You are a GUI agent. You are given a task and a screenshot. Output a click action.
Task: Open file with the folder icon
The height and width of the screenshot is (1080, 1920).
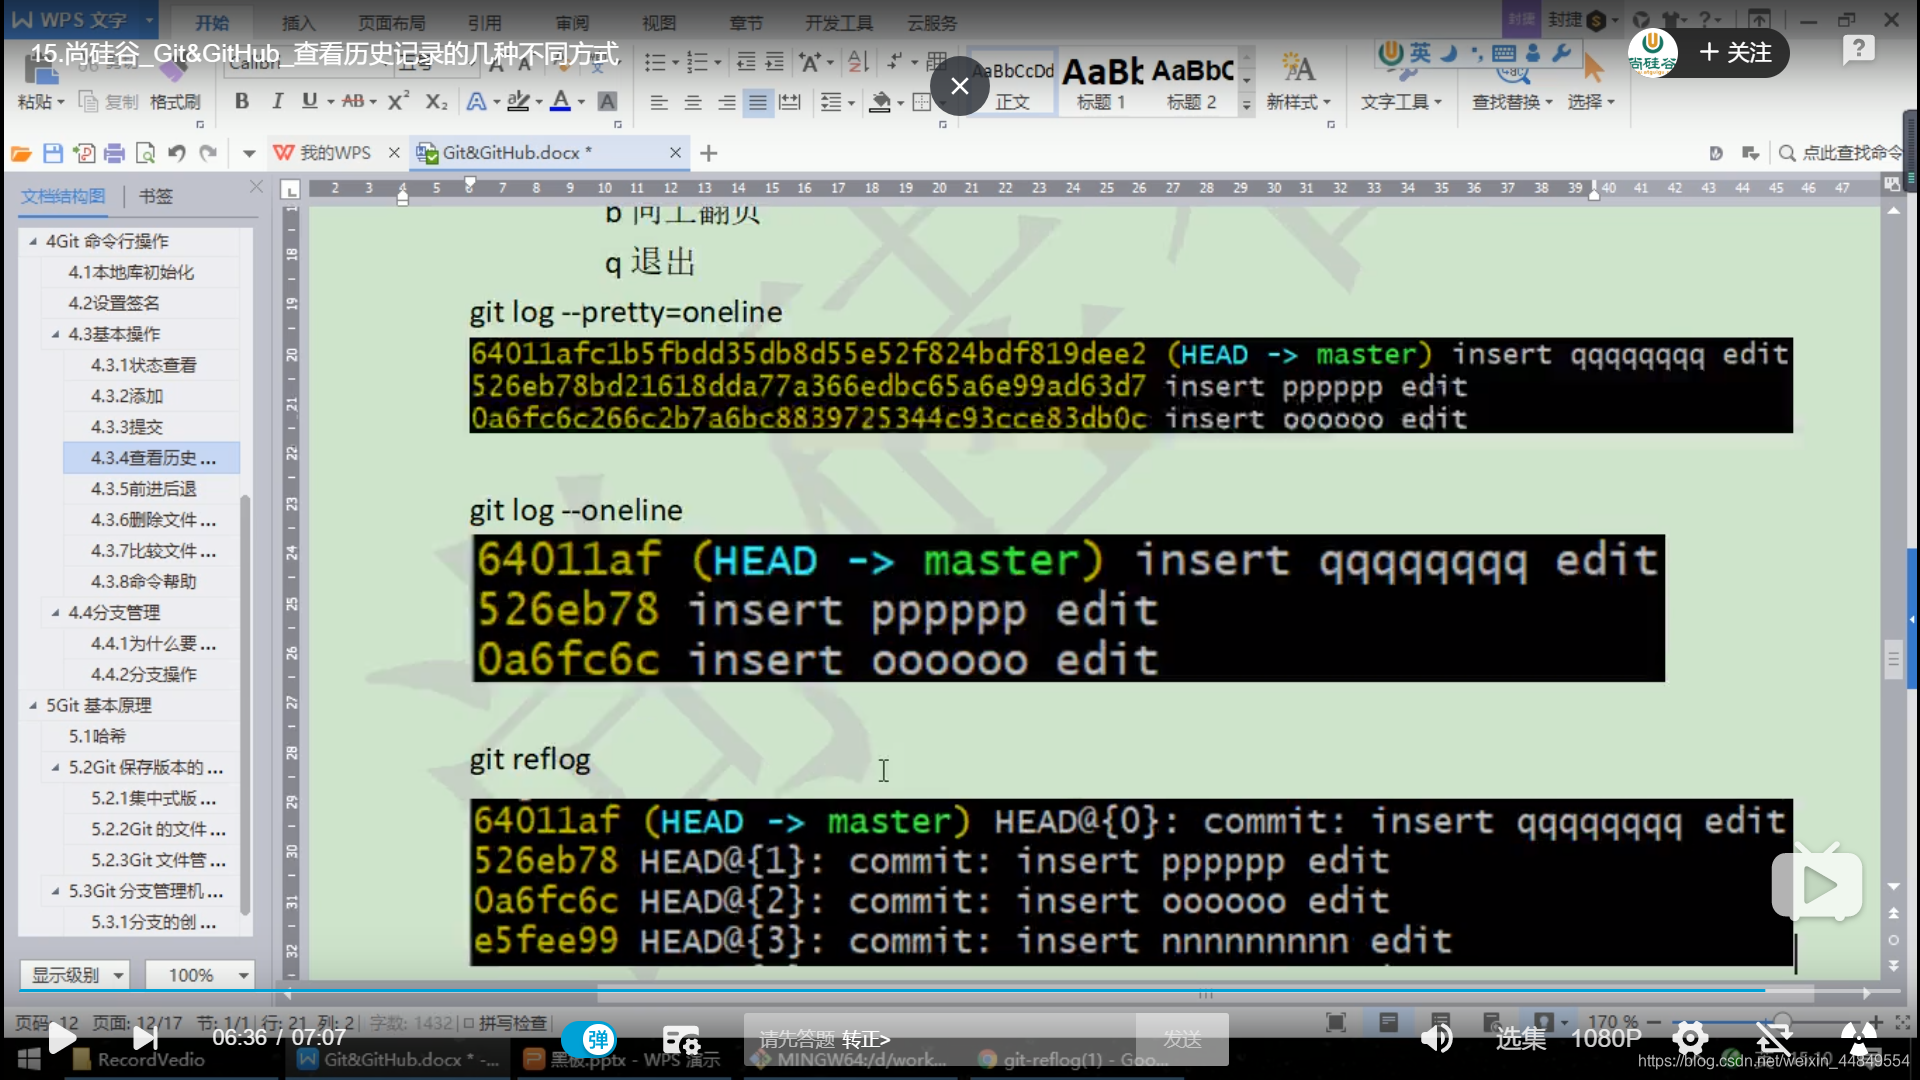click(x=21, y=153)
